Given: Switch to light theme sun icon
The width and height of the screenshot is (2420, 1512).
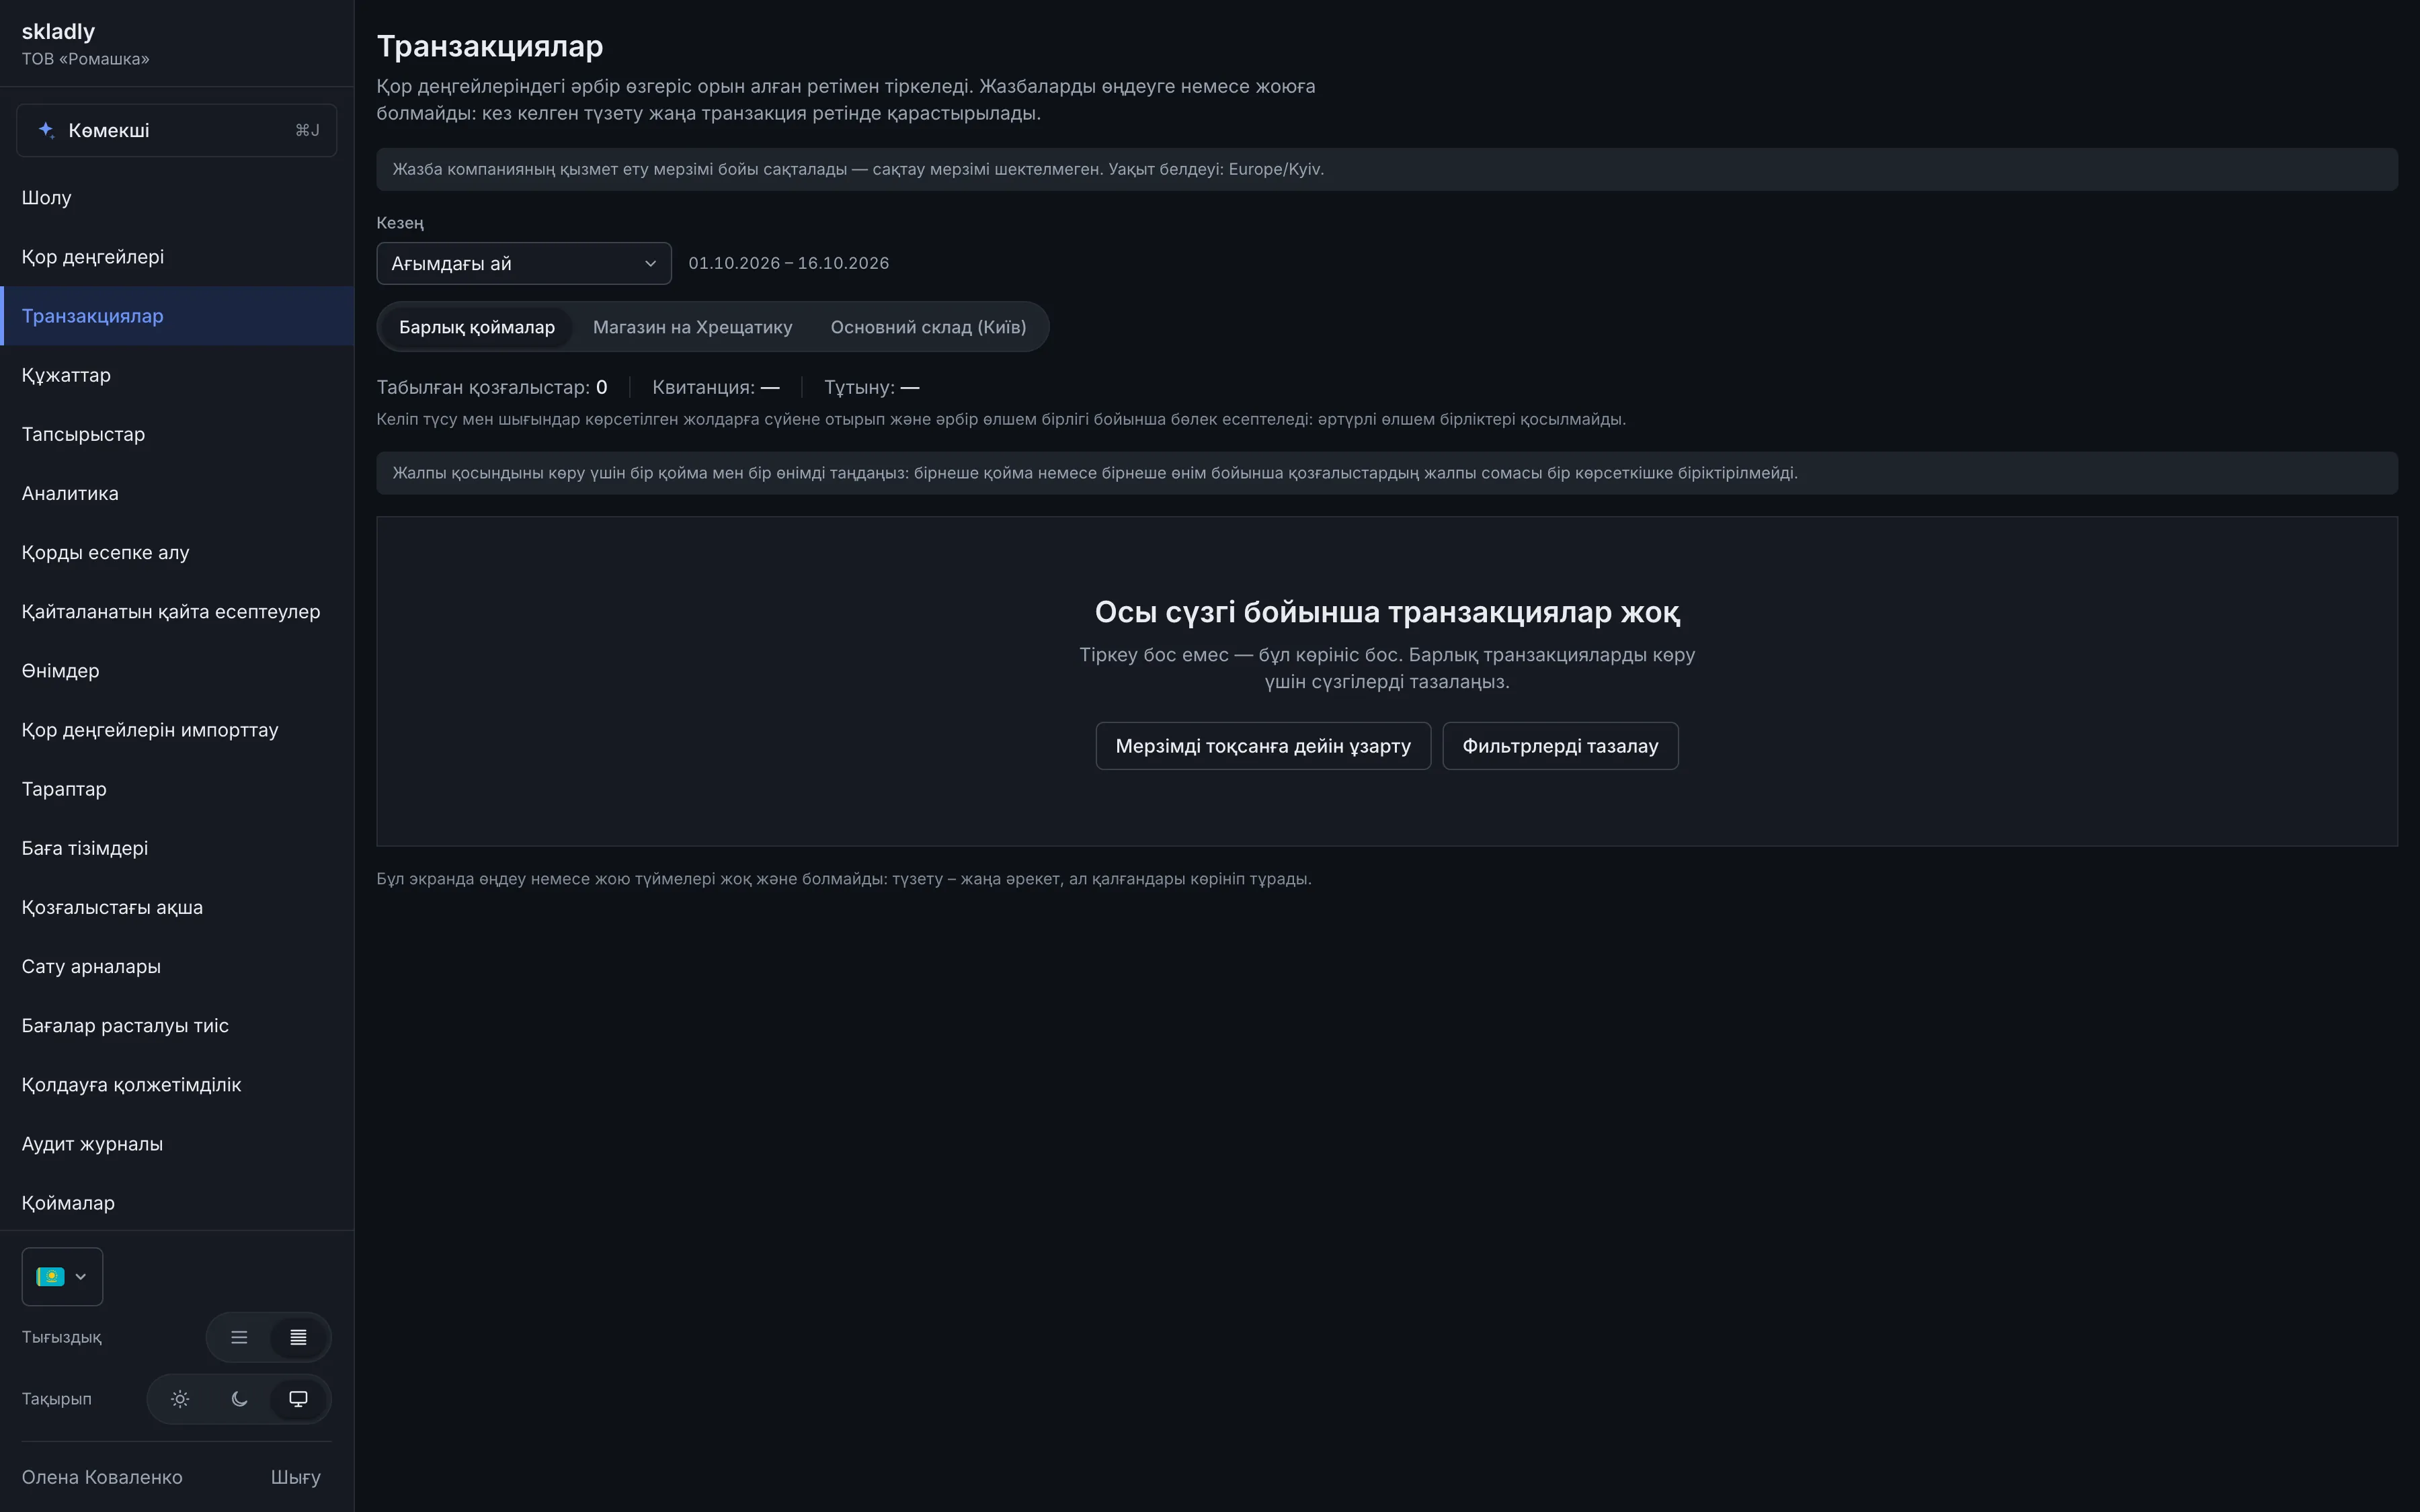Looking at the screenshot, I should (180, 1399).
